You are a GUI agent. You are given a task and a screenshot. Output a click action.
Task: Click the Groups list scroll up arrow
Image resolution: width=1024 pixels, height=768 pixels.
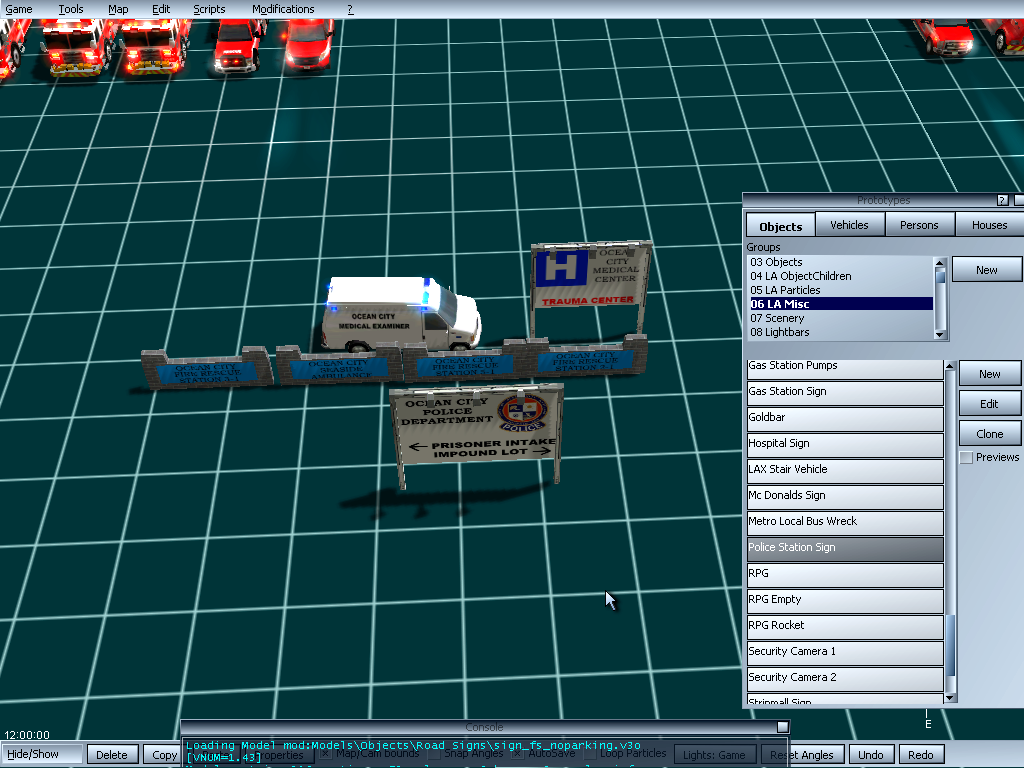click(940, 263)
